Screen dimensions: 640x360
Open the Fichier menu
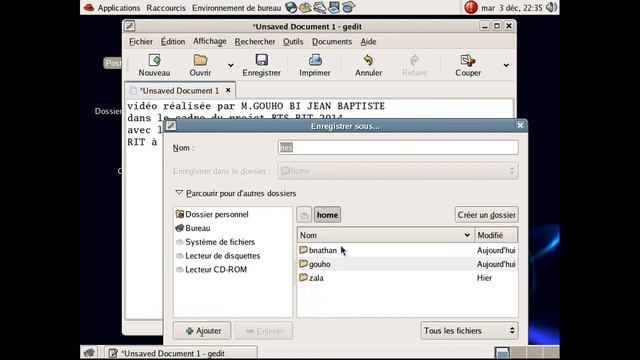click(x=141, y=42)
